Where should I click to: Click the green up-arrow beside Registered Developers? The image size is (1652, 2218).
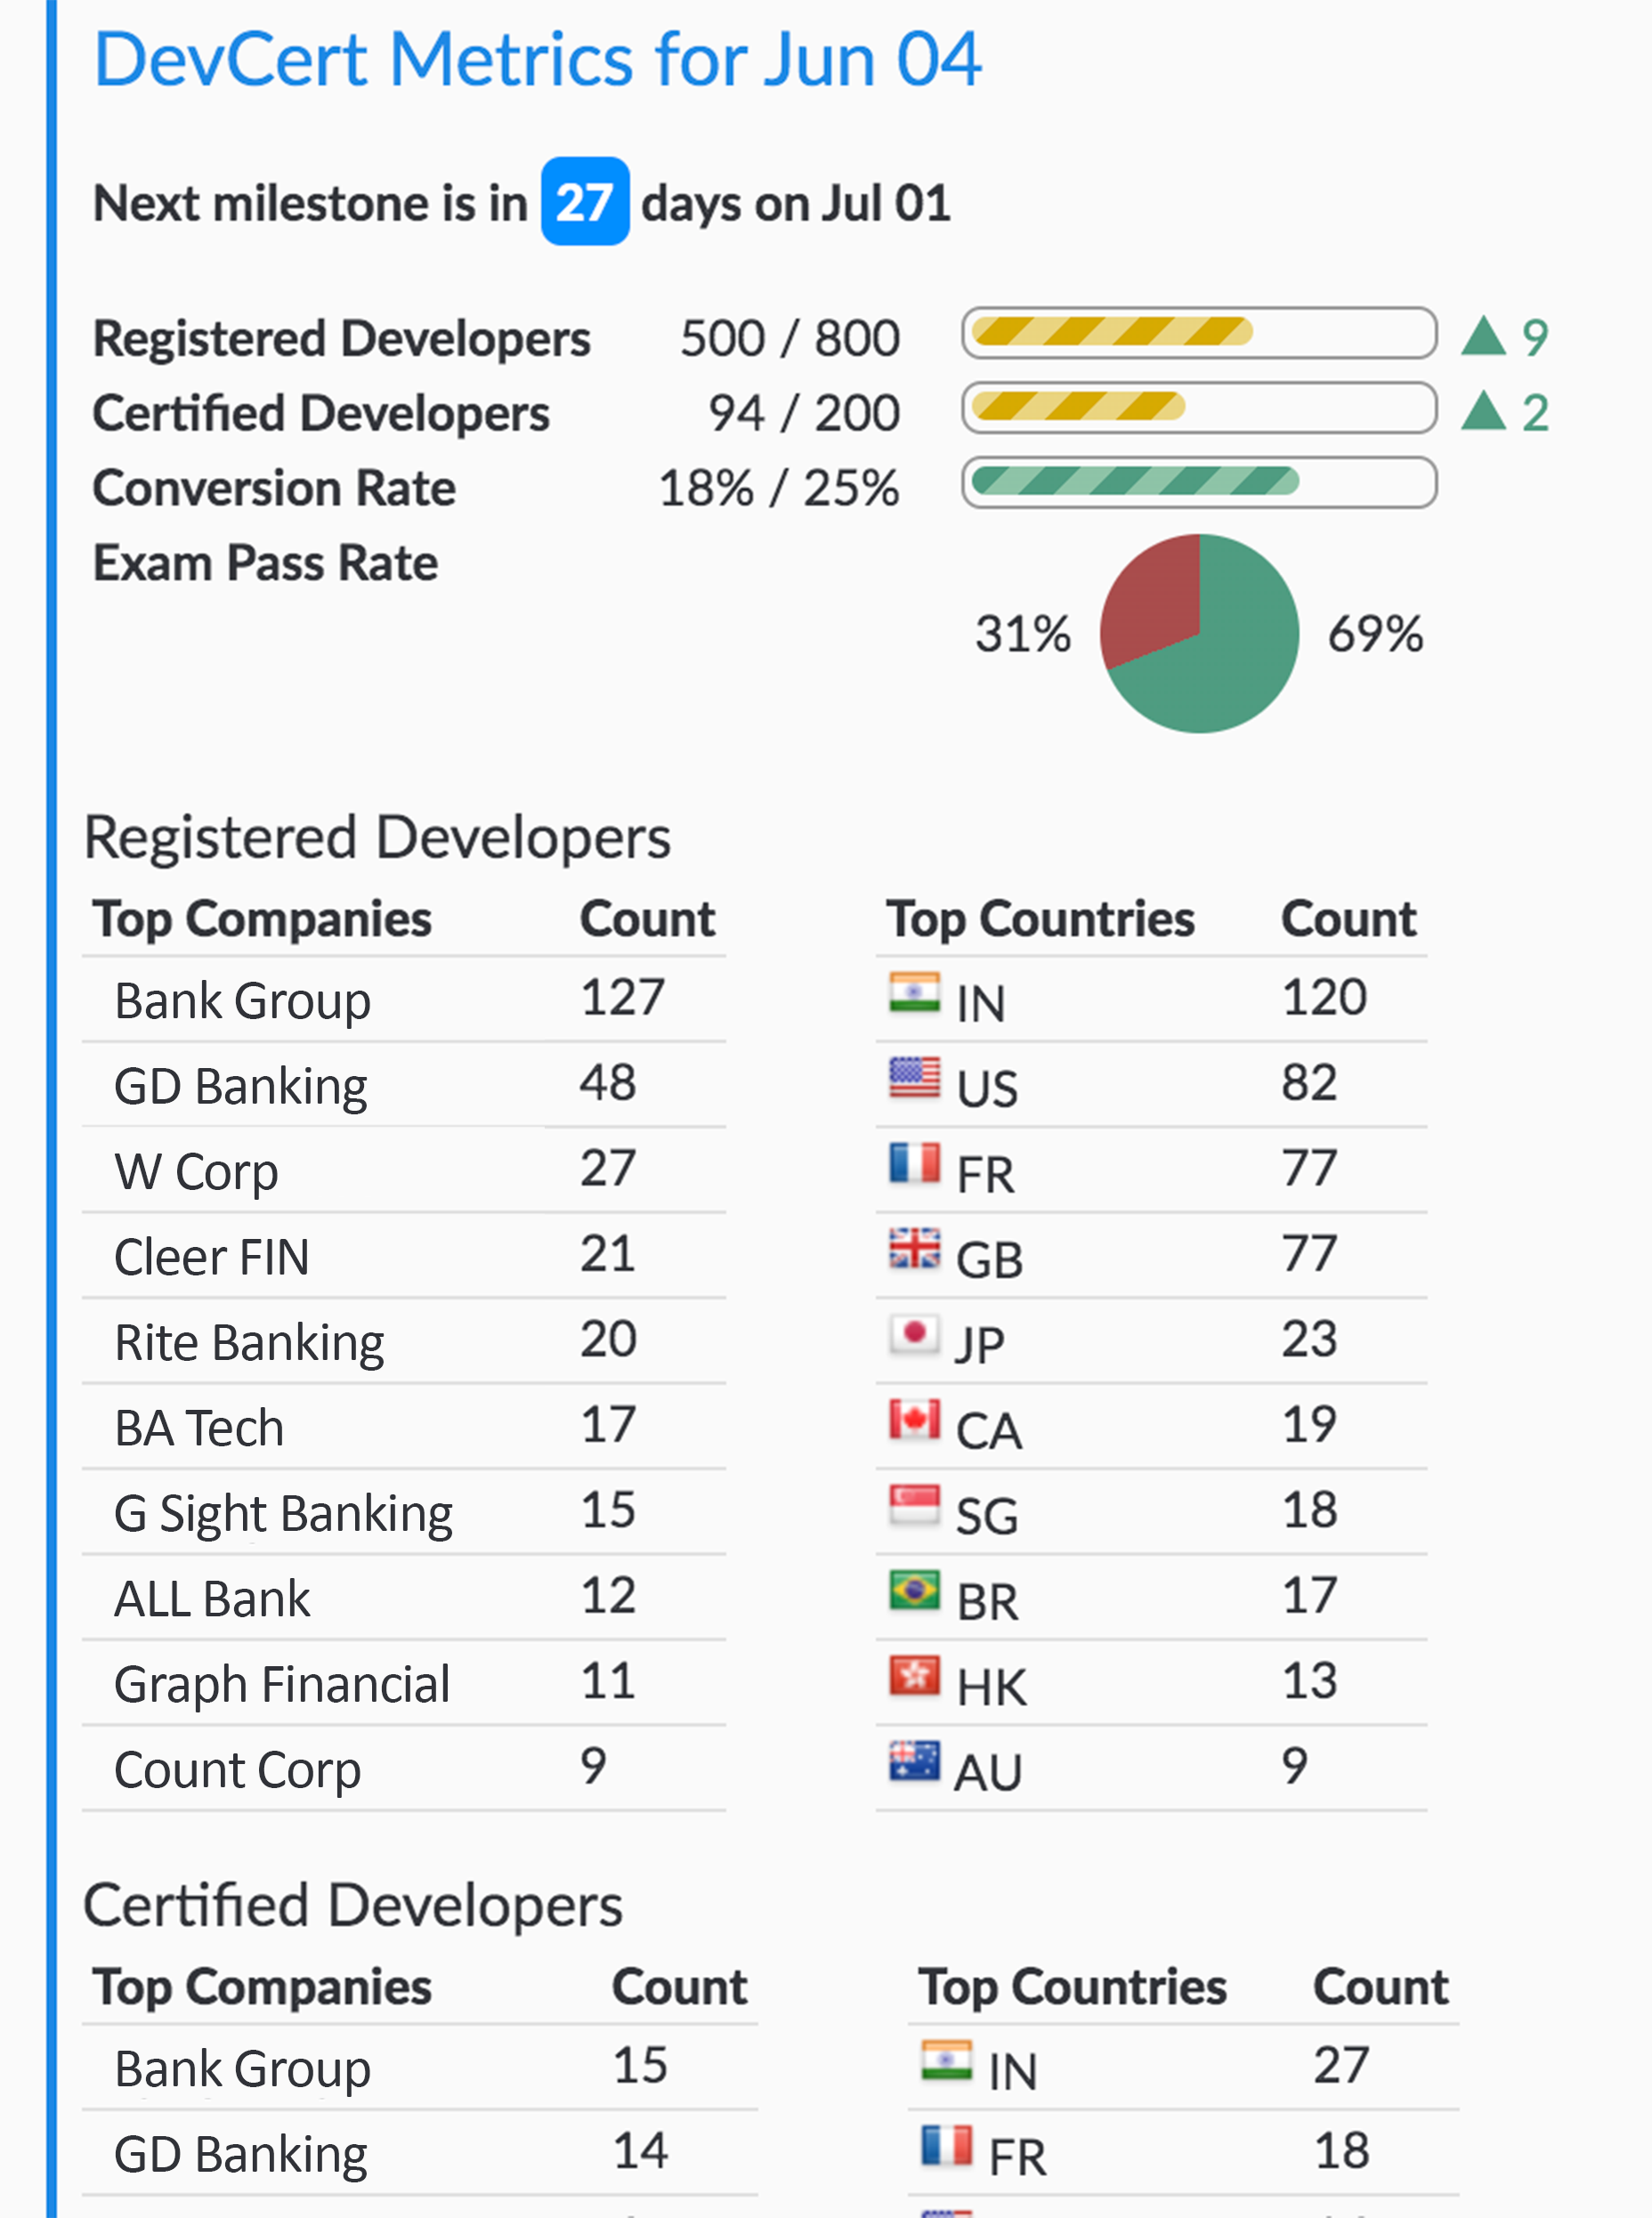[1483, 337]
